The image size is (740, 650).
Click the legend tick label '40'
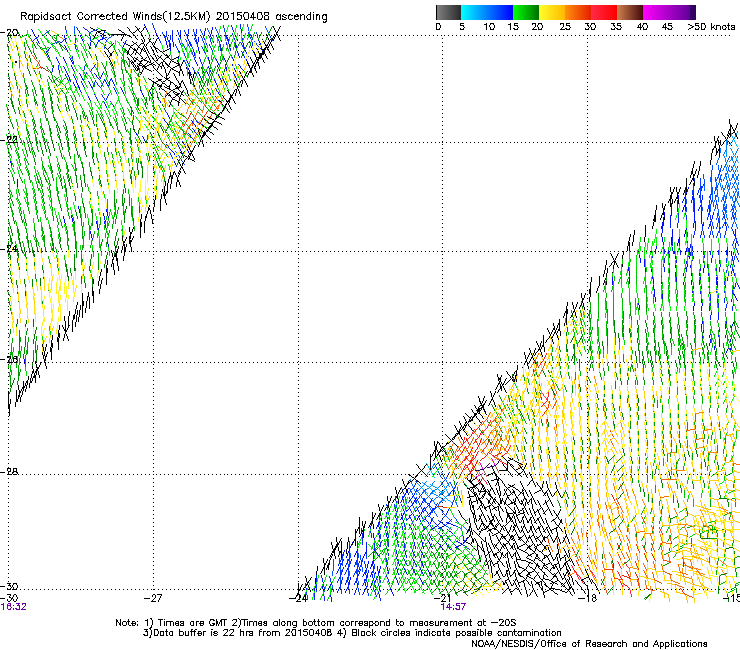pyautogui.click(x=642, y=27)
